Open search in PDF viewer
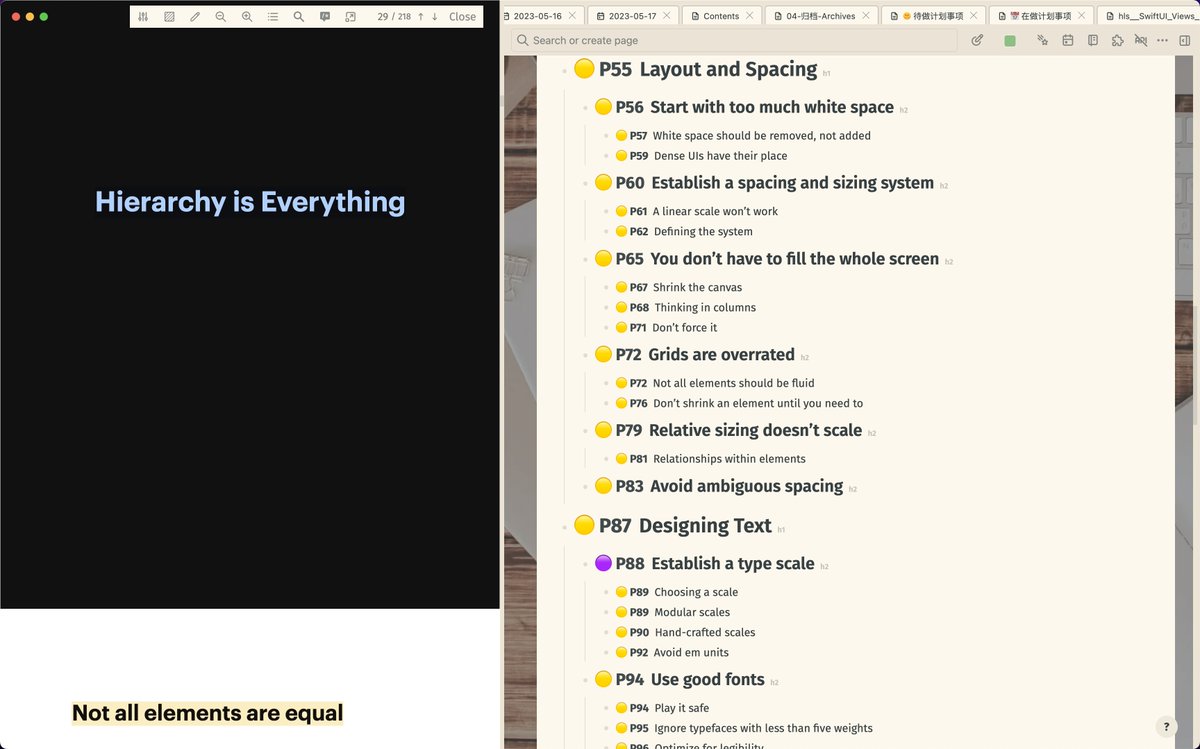 (299, 17)
